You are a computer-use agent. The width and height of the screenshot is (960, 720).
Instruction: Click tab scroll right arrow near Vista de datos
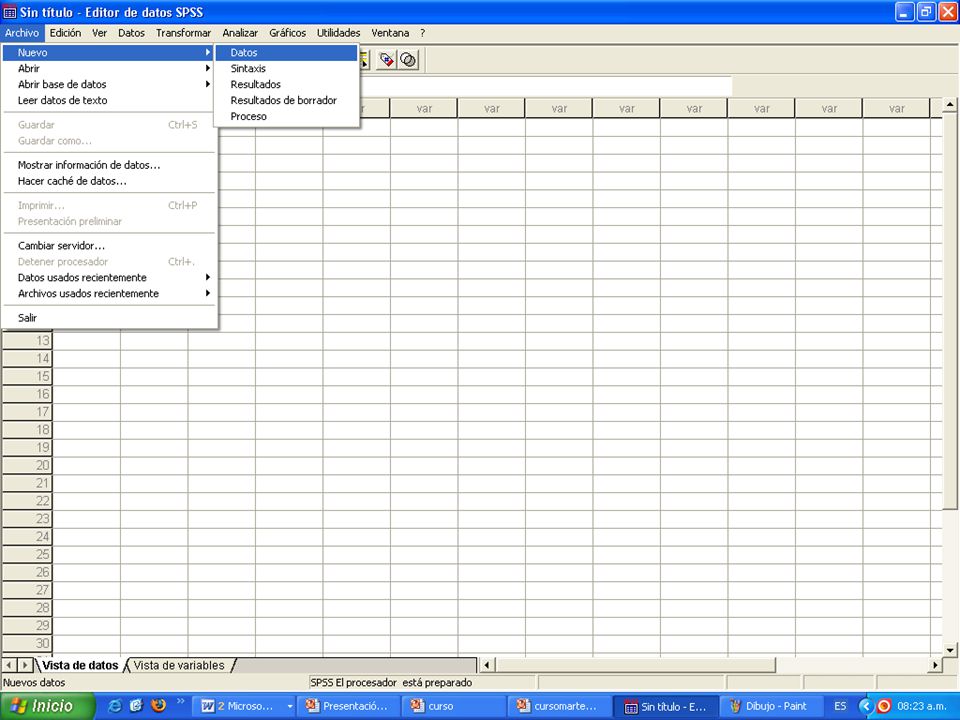[25, 665]
